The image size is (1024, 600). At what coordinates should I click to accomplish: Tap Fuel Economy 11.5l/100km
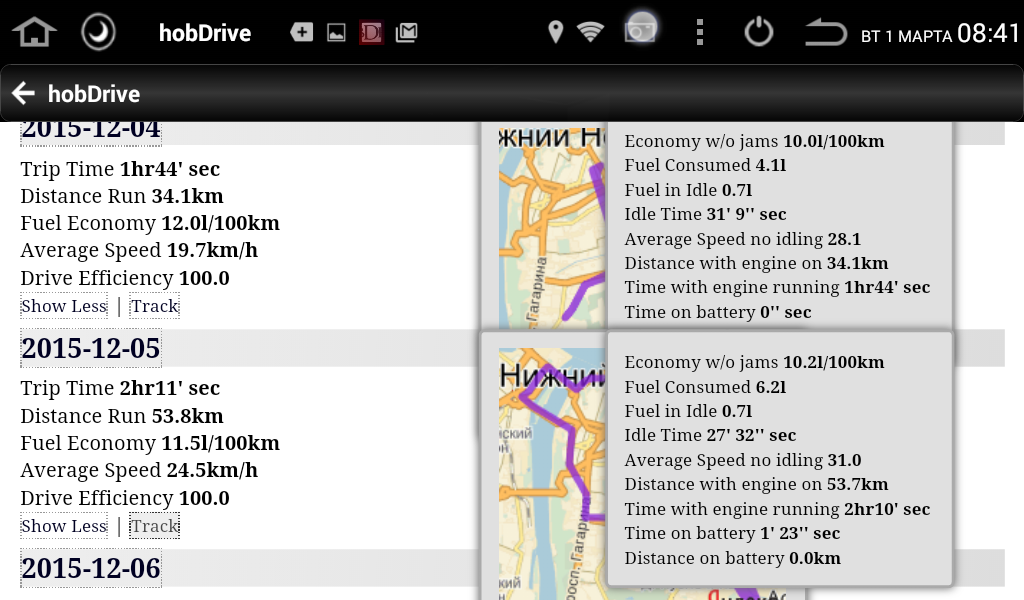(150, 443)
